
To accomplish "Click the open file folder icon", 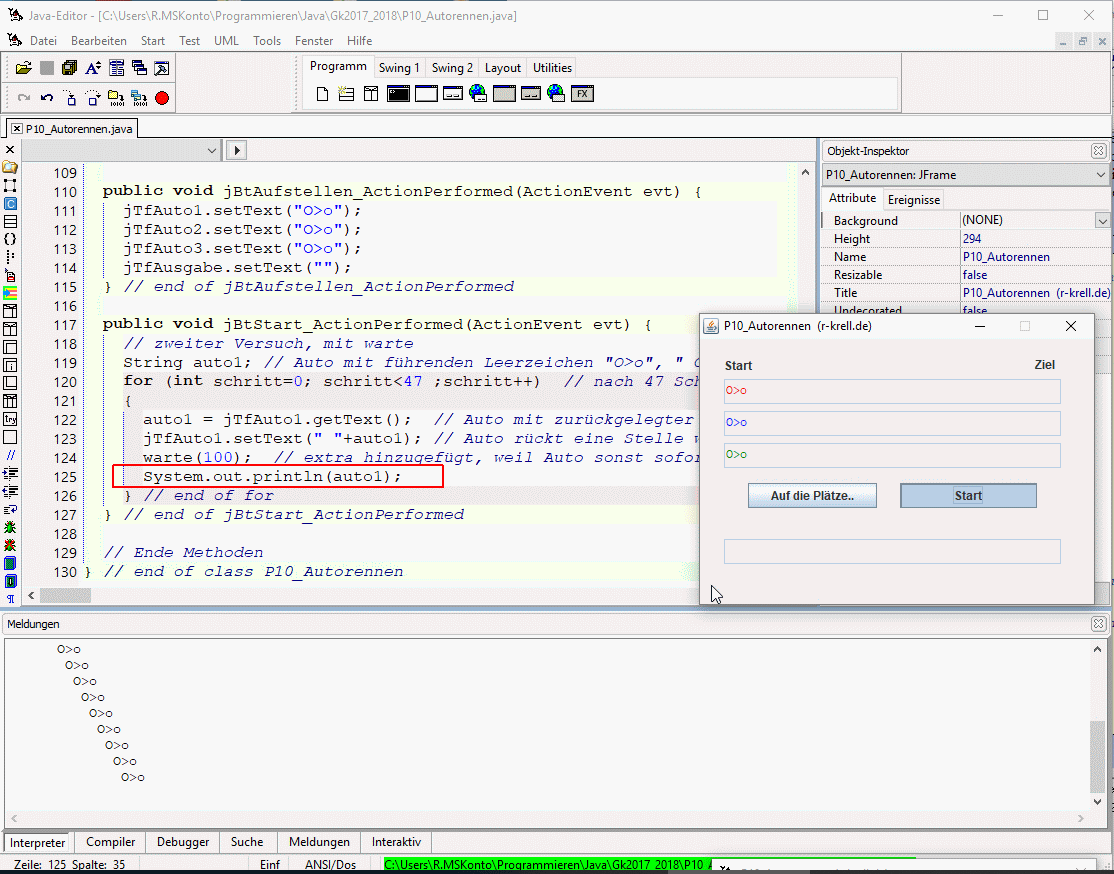I will pos(24,68).
